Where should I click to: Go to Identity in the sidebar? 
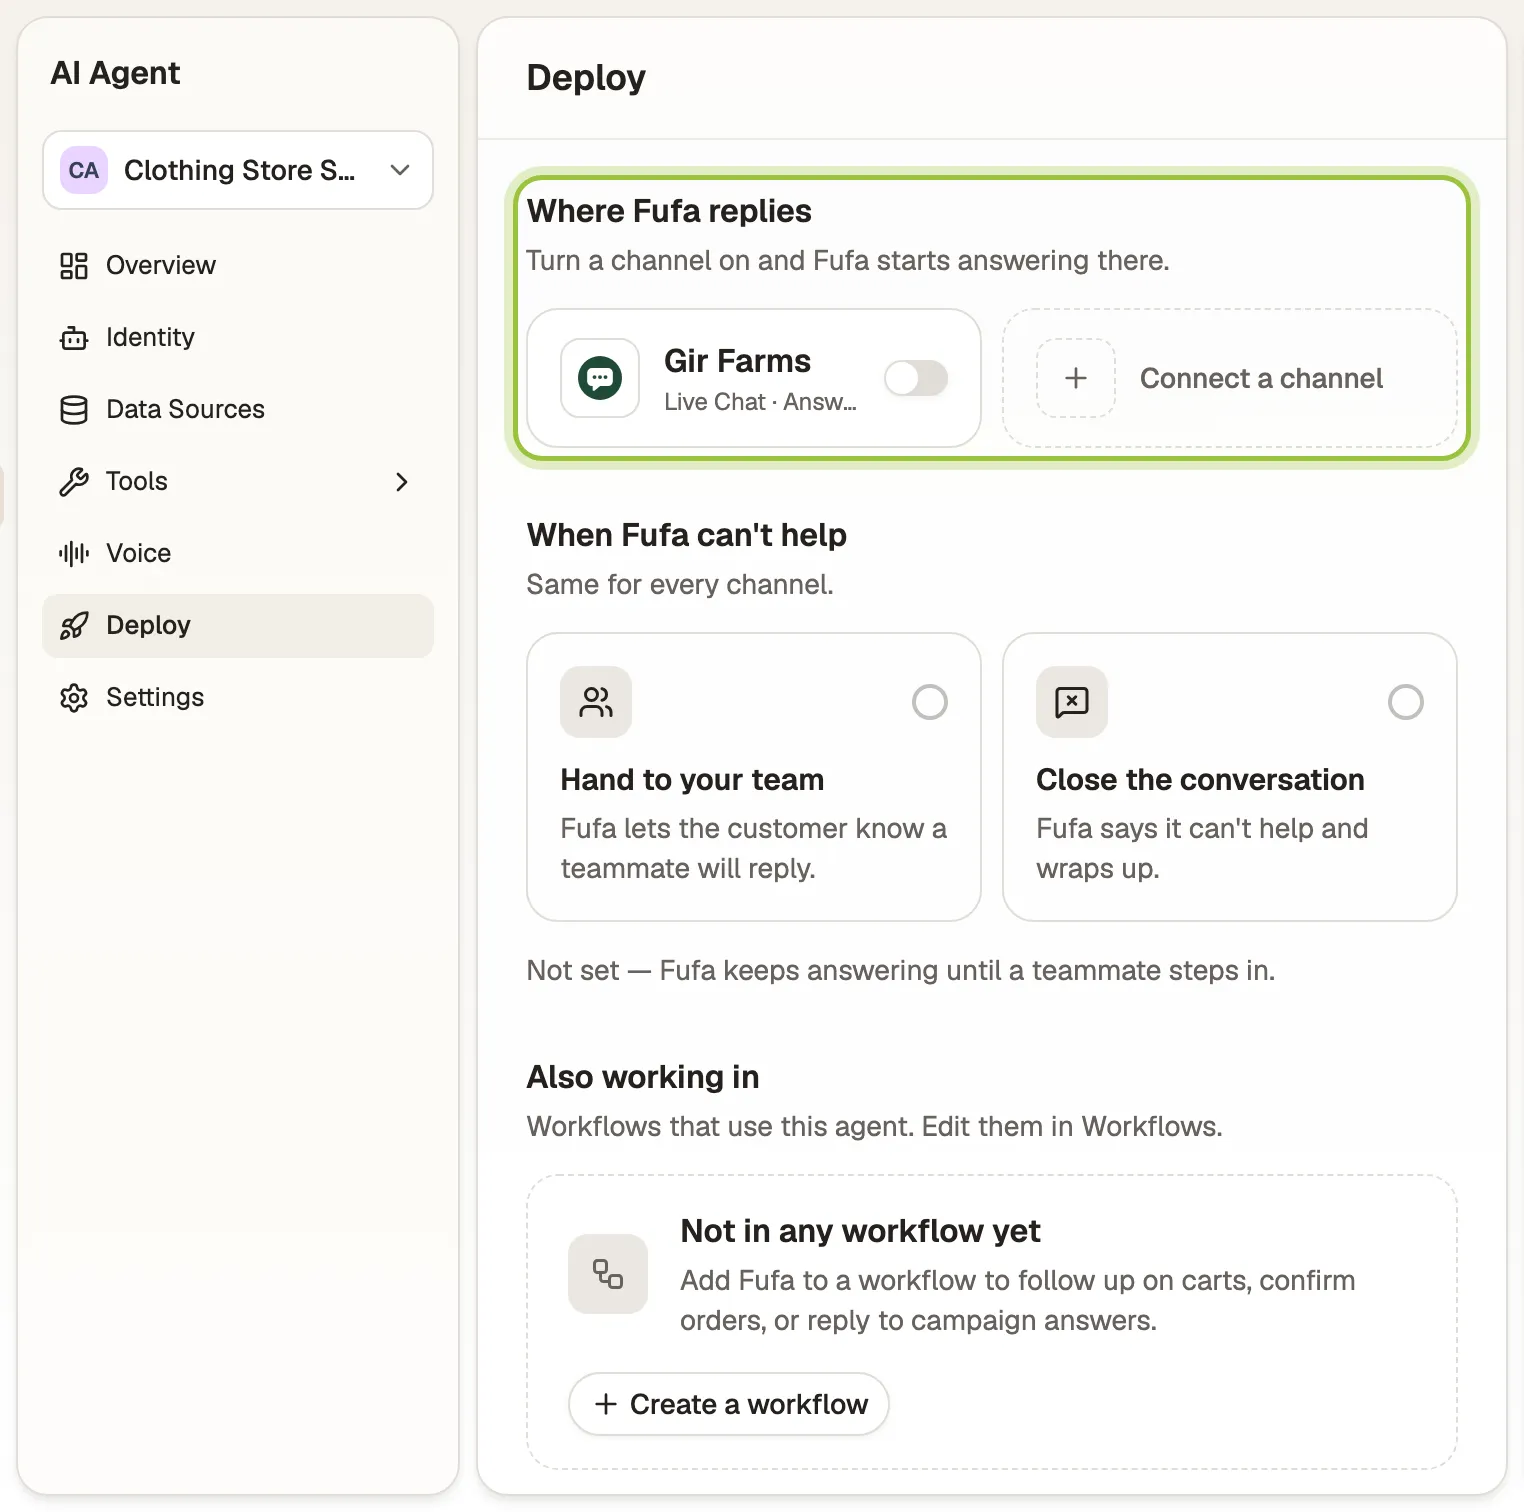tap(238, 338)
